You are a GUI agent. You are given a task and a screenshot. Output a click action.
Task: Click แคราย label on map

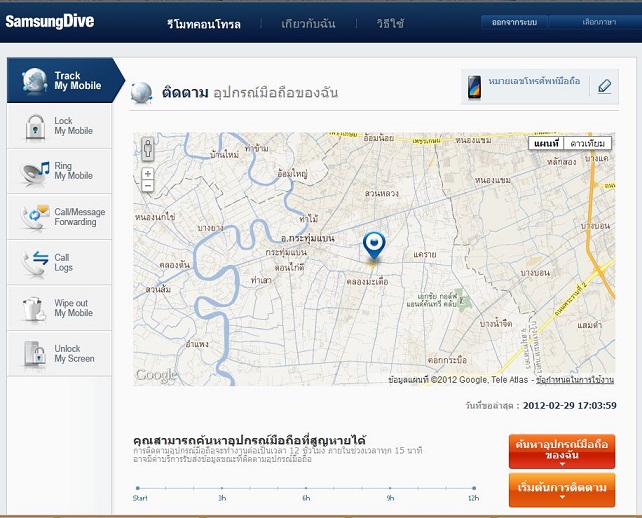pyautogui.click(x=425, y=254)
